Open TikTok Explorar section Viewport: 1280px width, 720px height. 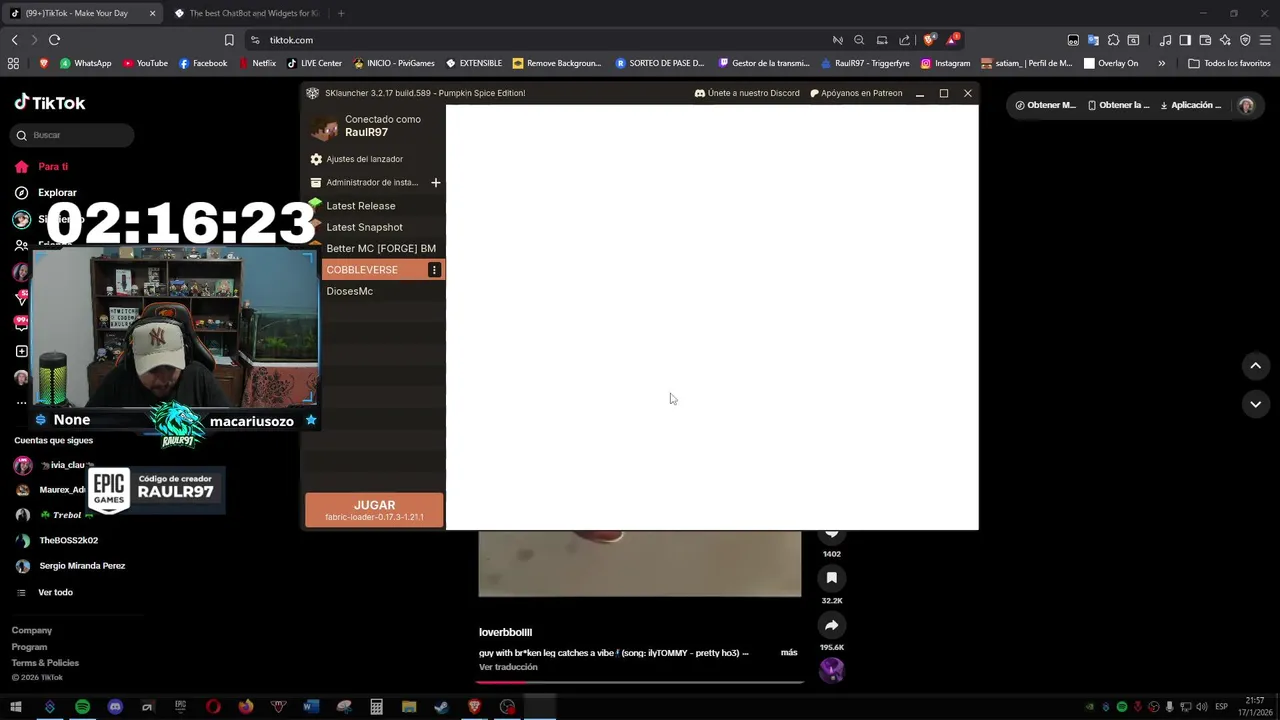point(46,192)
